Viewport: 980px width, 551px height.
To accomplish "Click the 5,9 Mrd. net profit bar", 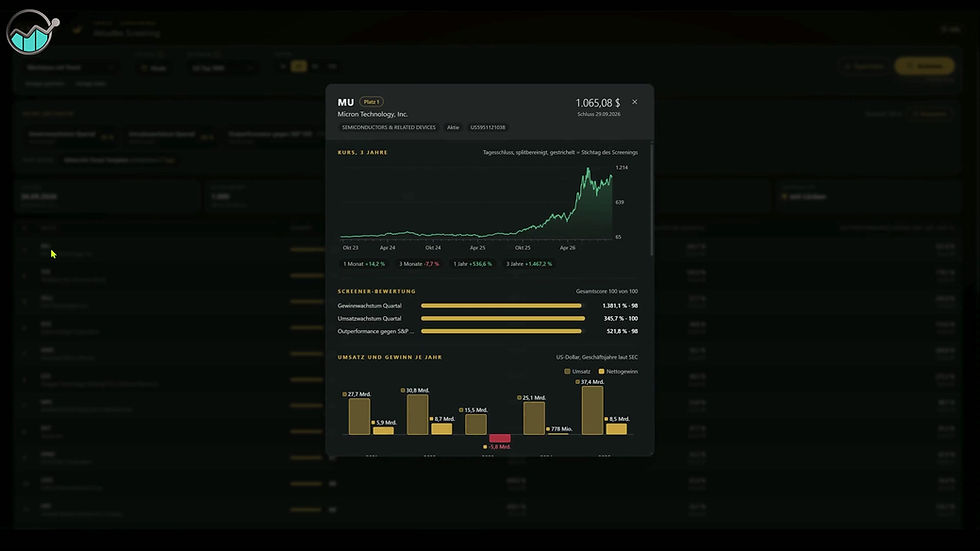I will pos(383,430).
